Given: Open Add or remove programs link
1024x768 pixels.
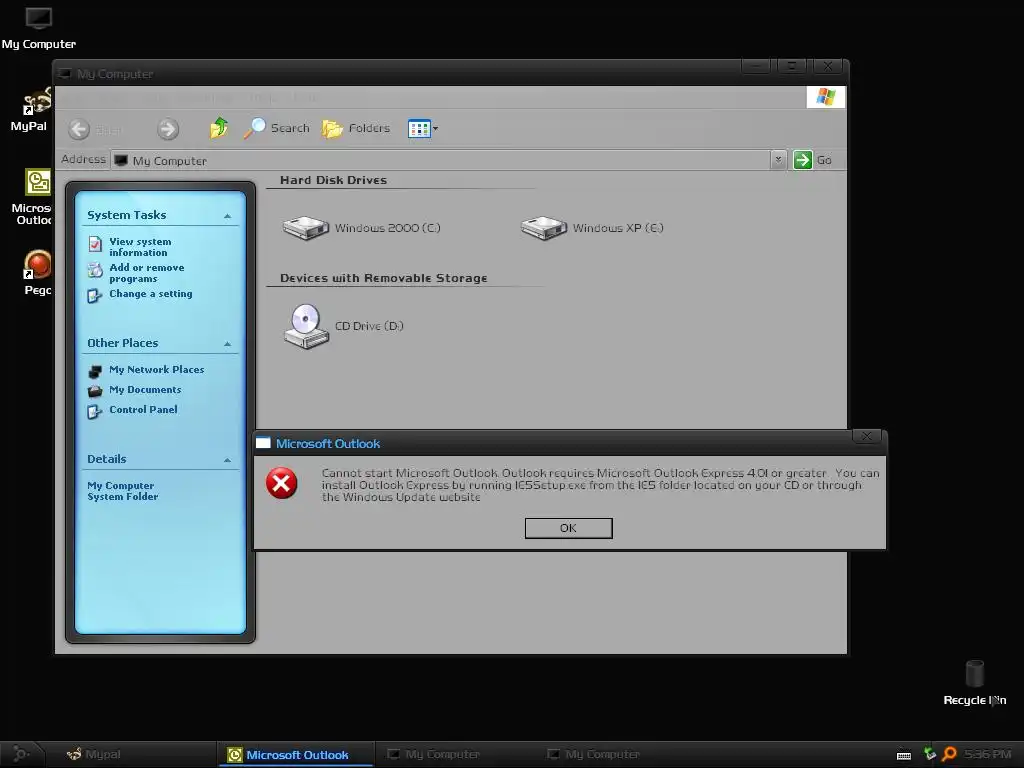Looking at the screenshot, I should pyautogui.click(x=147, y=273).
